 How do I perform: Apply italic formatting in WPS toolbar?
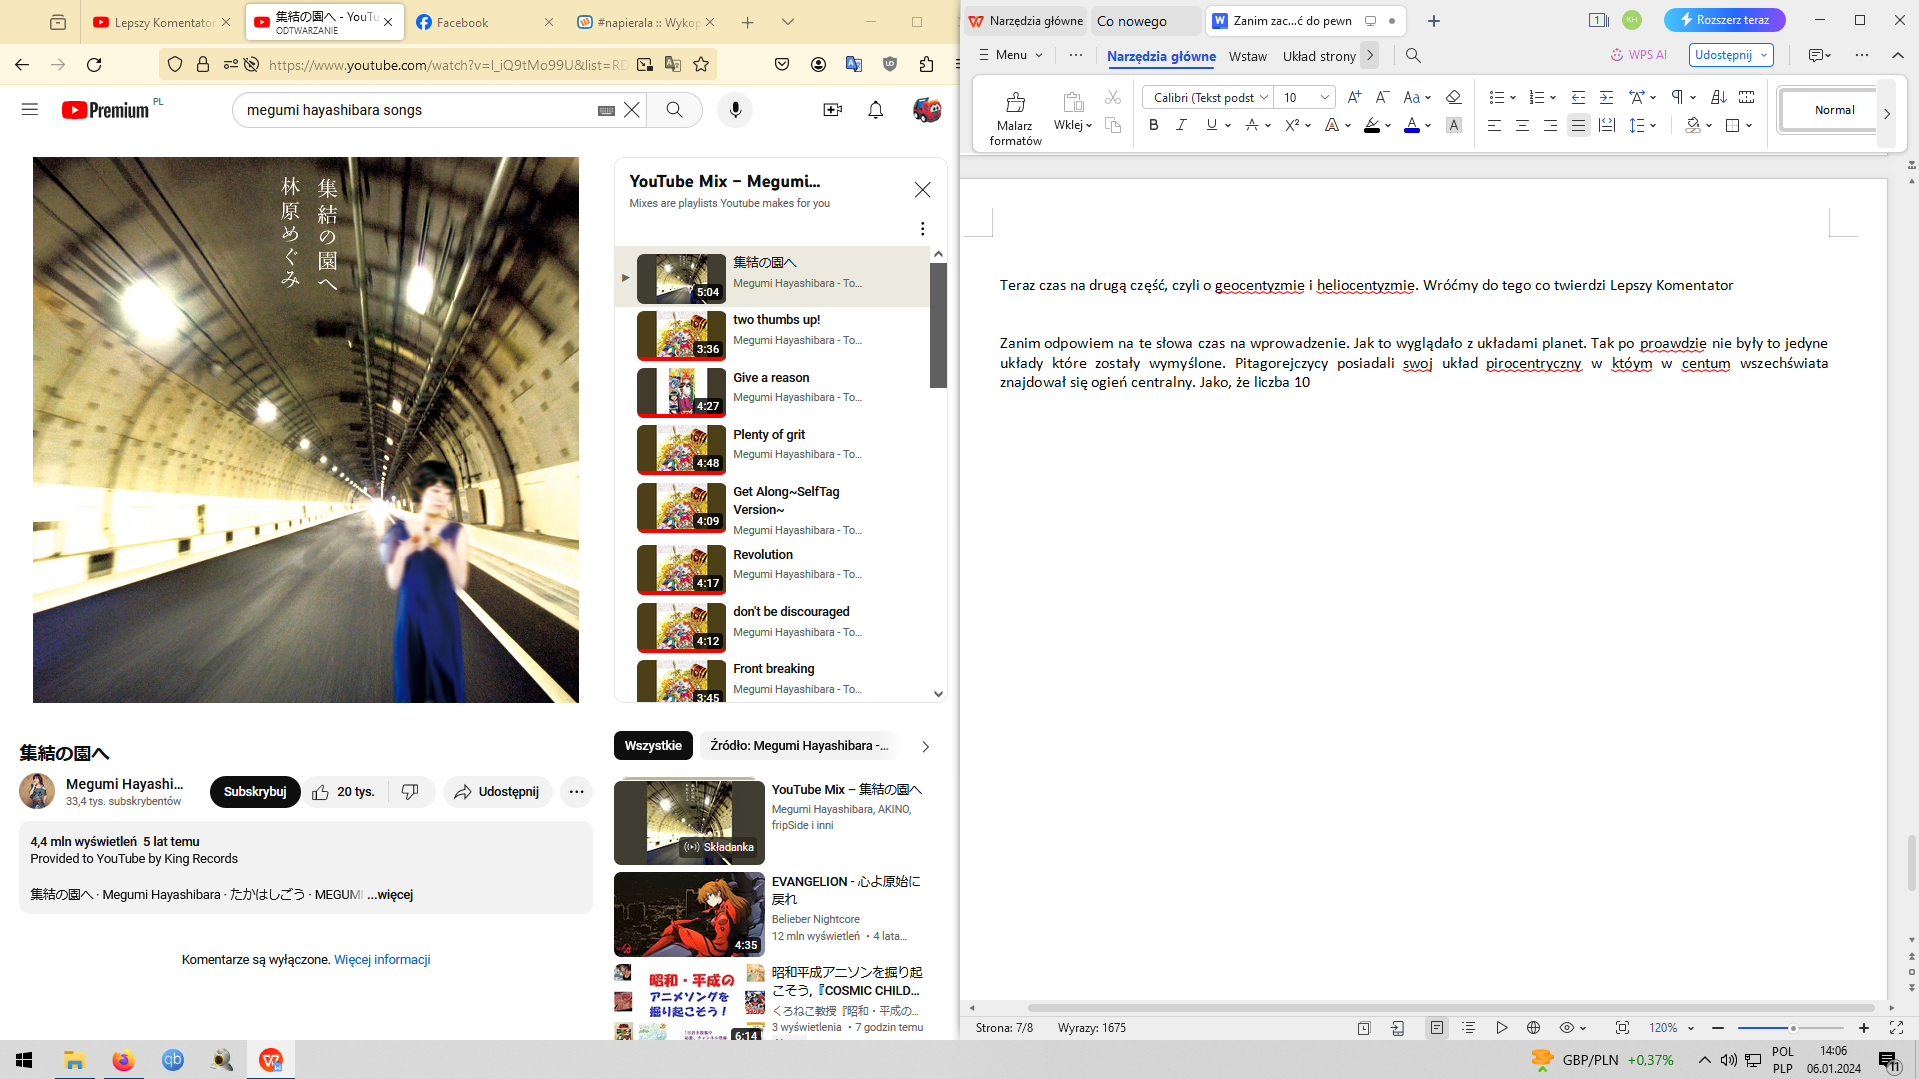pos(1181,125)
